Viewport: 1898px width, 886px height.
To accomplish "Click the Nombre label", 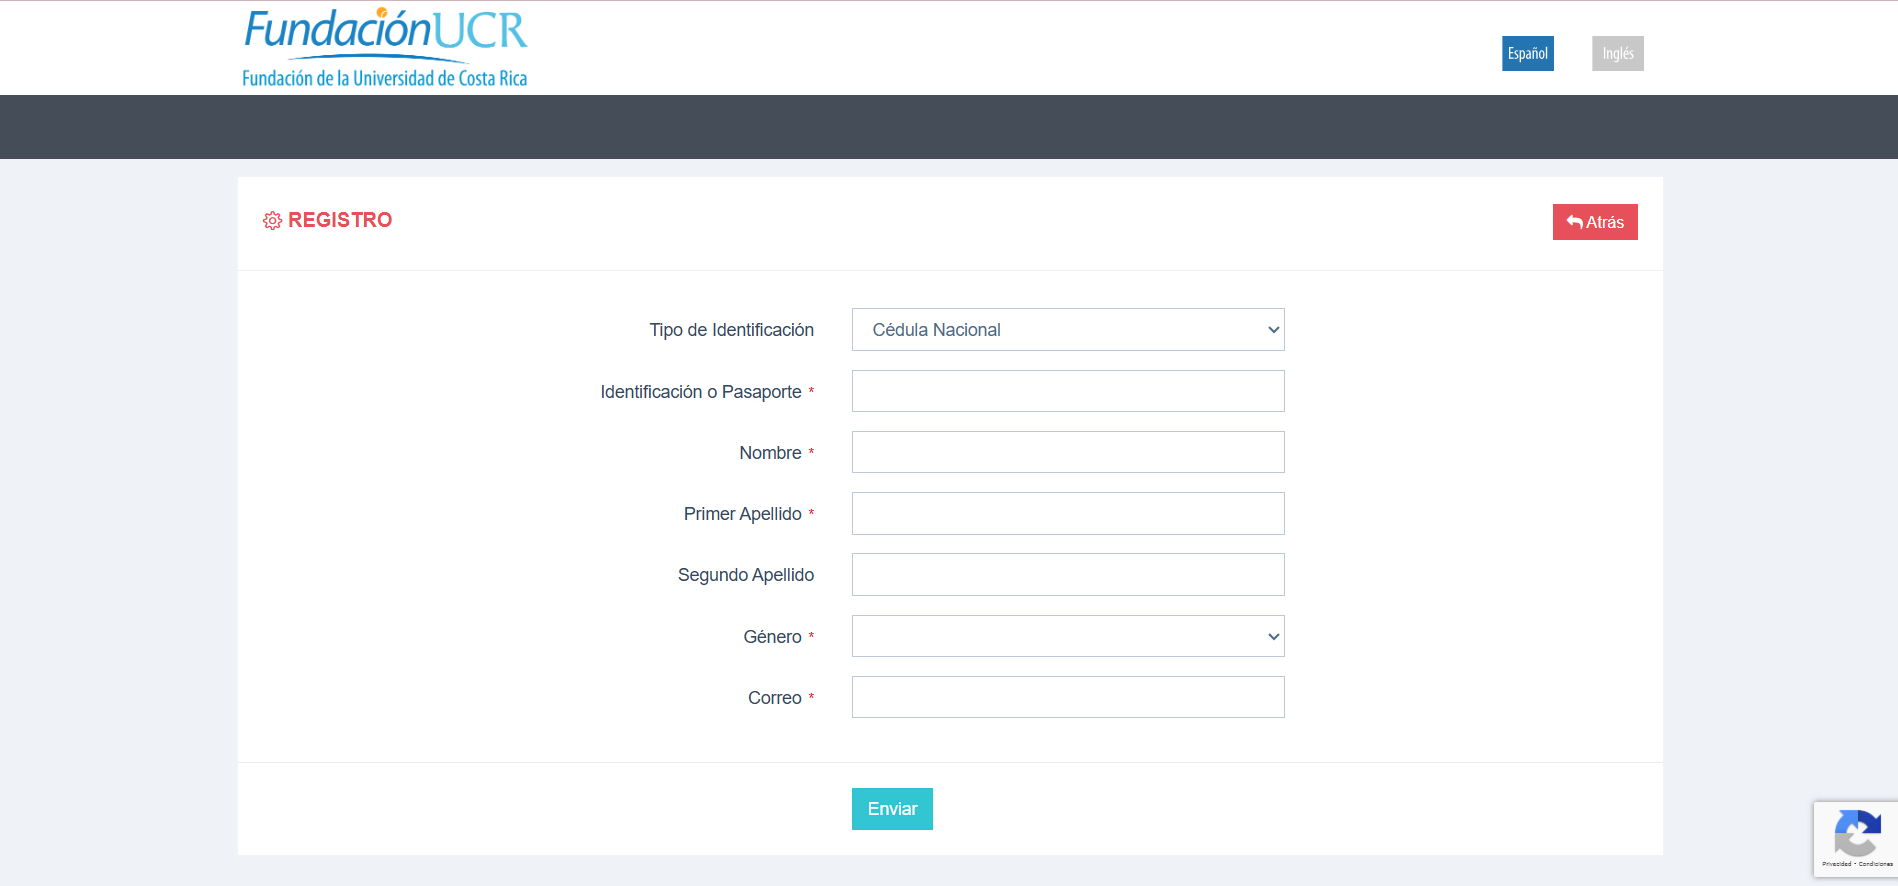I will 770,453.
